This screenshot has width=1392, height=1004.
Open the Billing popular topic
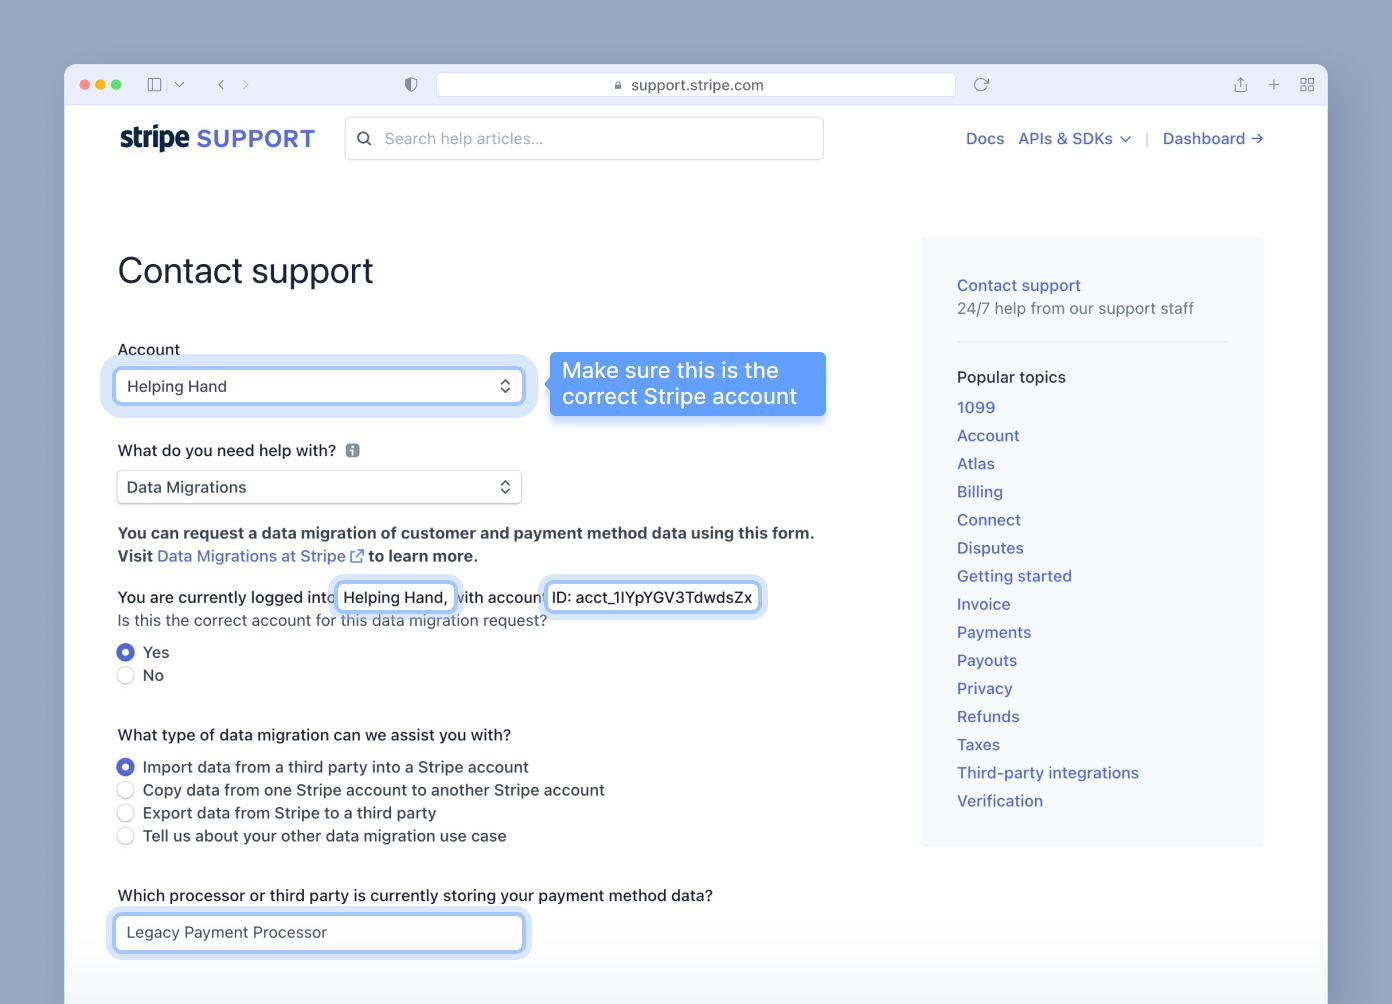tap(980, 492)
